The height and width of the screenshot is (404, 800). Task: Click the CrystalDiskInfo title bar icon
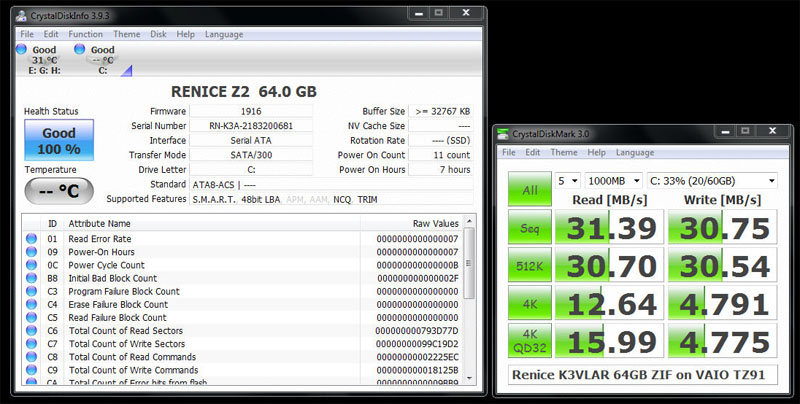(21, 15)
